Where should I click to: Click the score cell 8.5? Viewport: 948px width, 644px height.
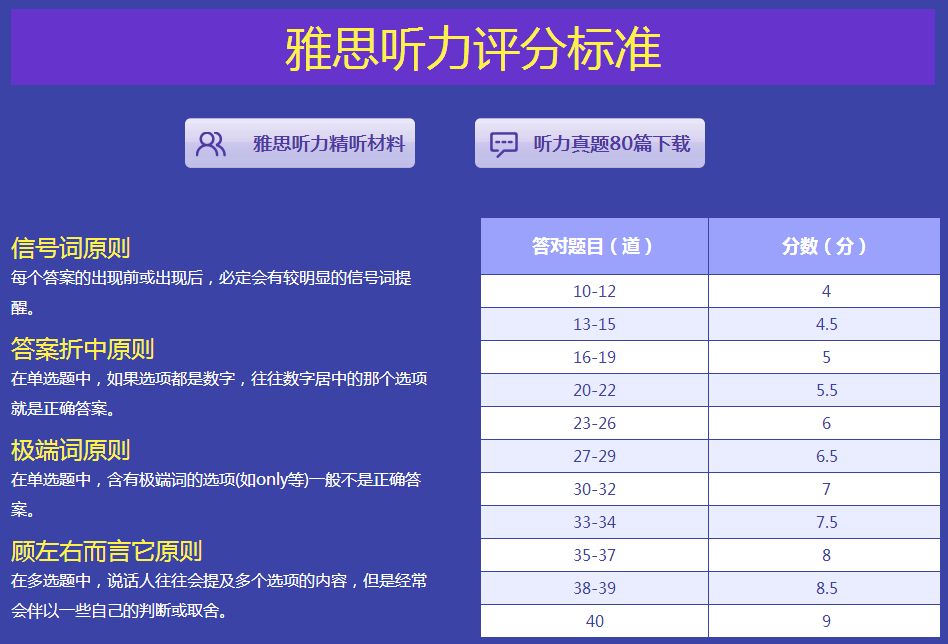tap(824, 588)
